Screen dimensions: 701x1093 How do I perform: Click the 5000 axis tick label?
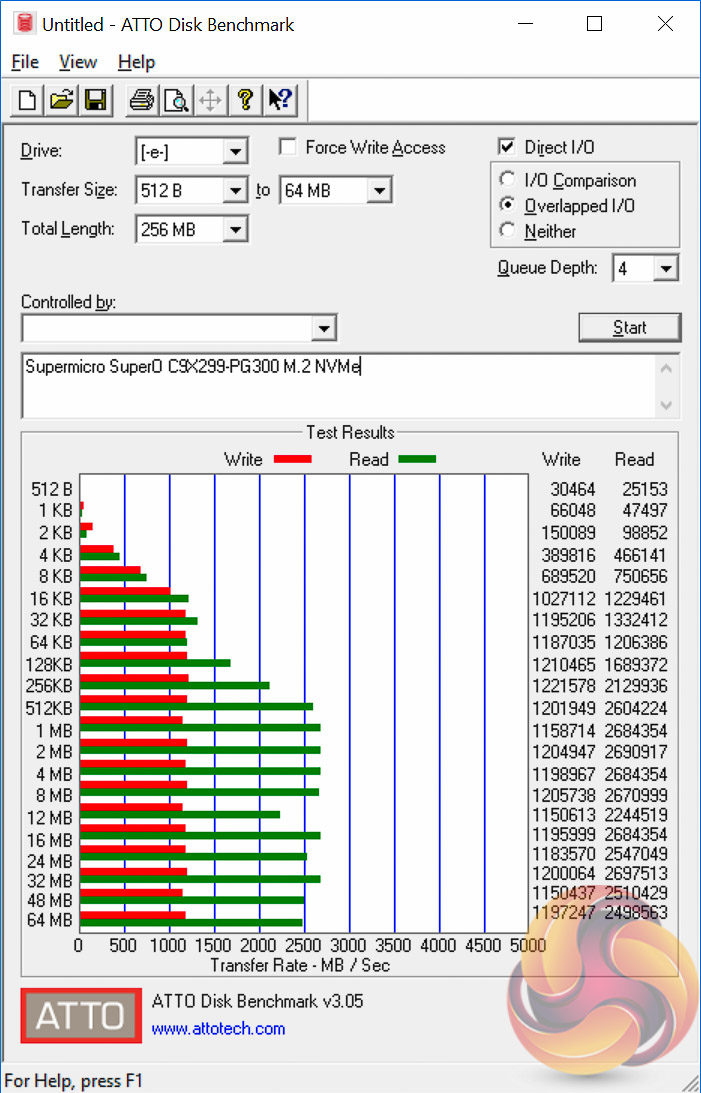pyautogui.click(x=527, y=946)
